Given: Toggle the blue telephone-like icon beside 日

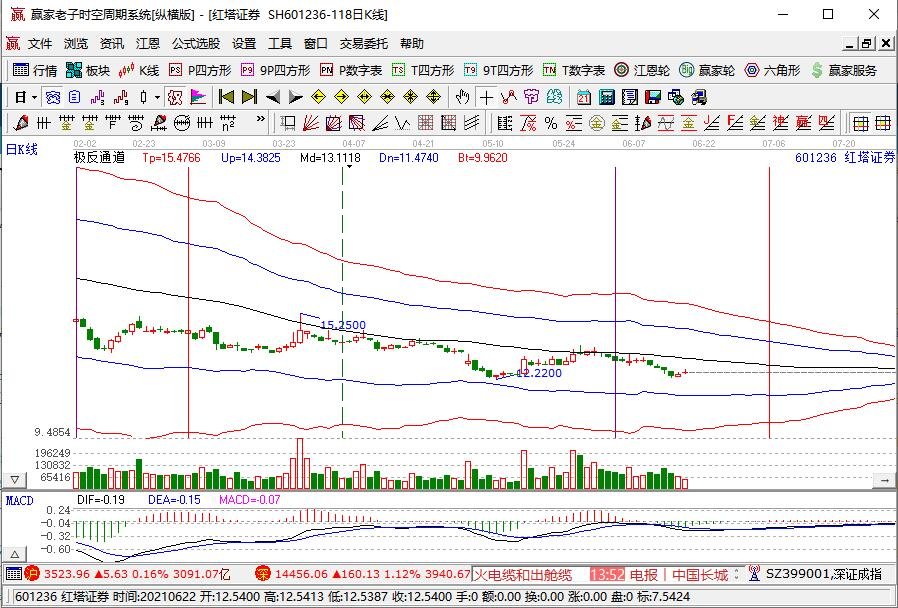Looking at the screenshot, I should click(x=53, y=97).
